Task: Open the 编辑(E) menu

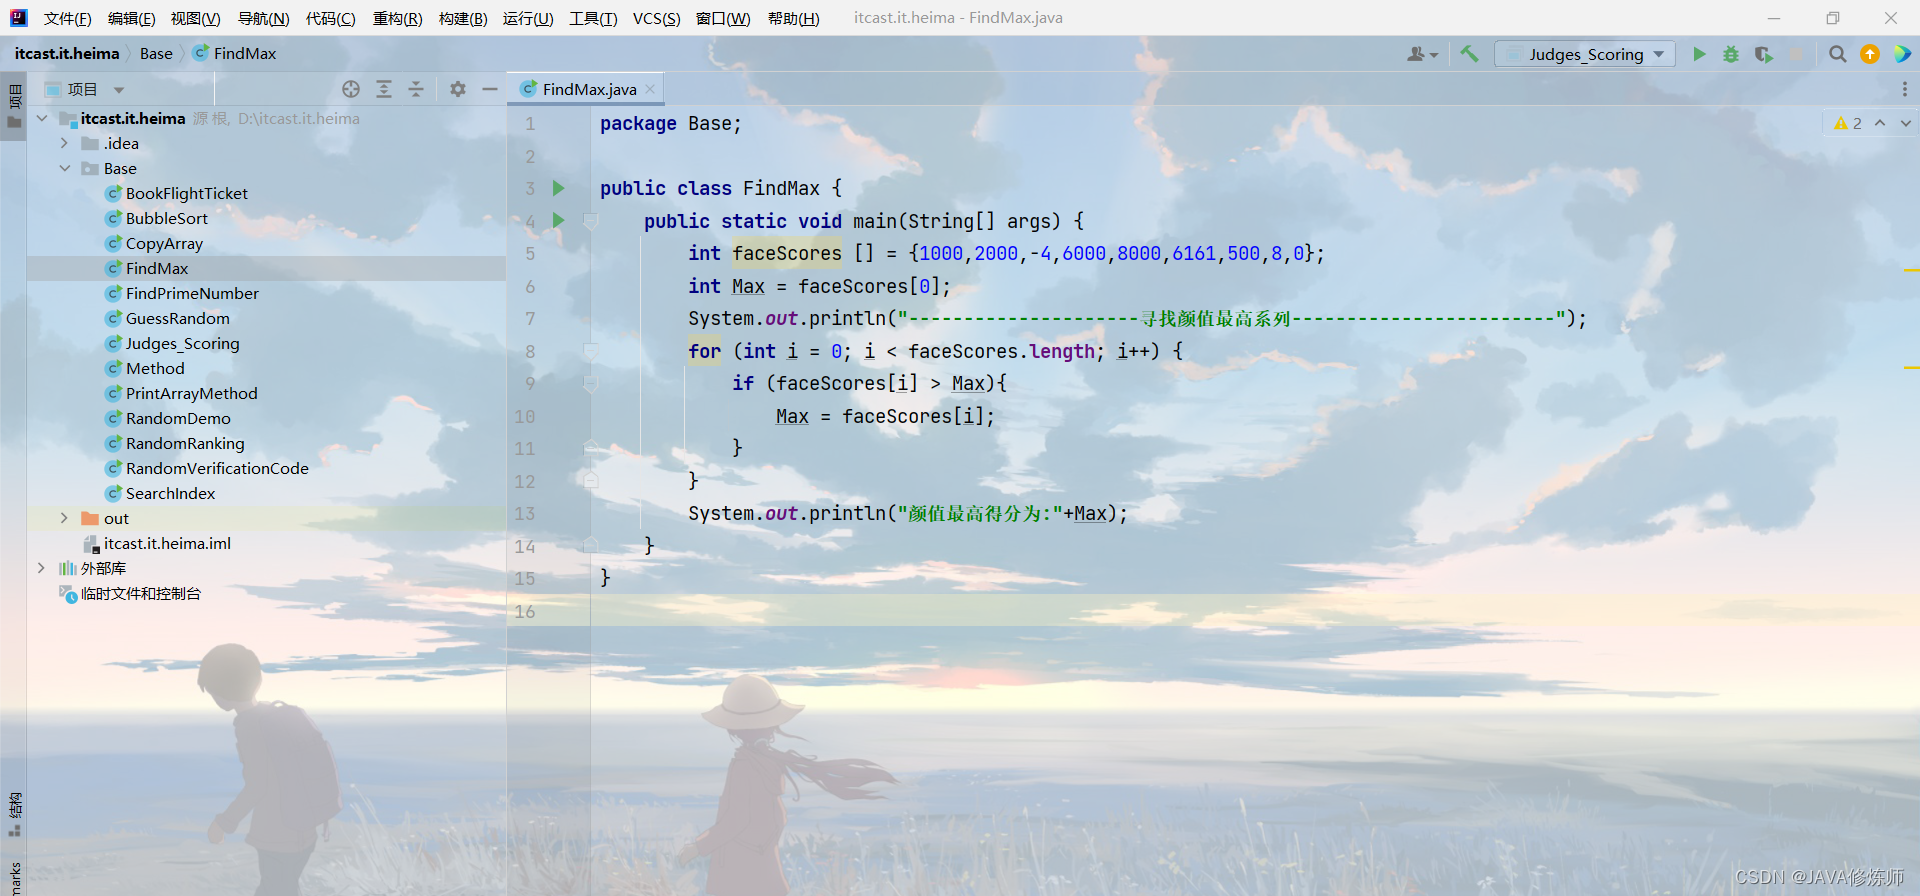Action: coord(131,18)
